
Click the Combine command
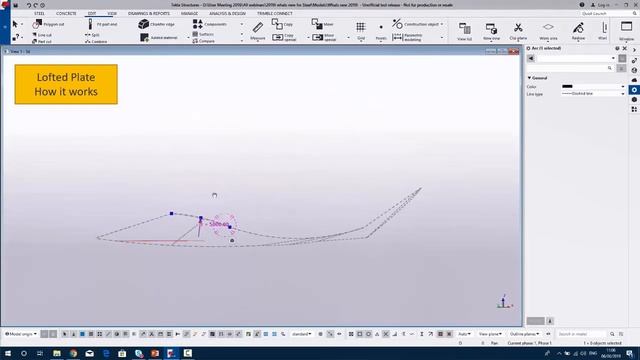tap(96, 41)
